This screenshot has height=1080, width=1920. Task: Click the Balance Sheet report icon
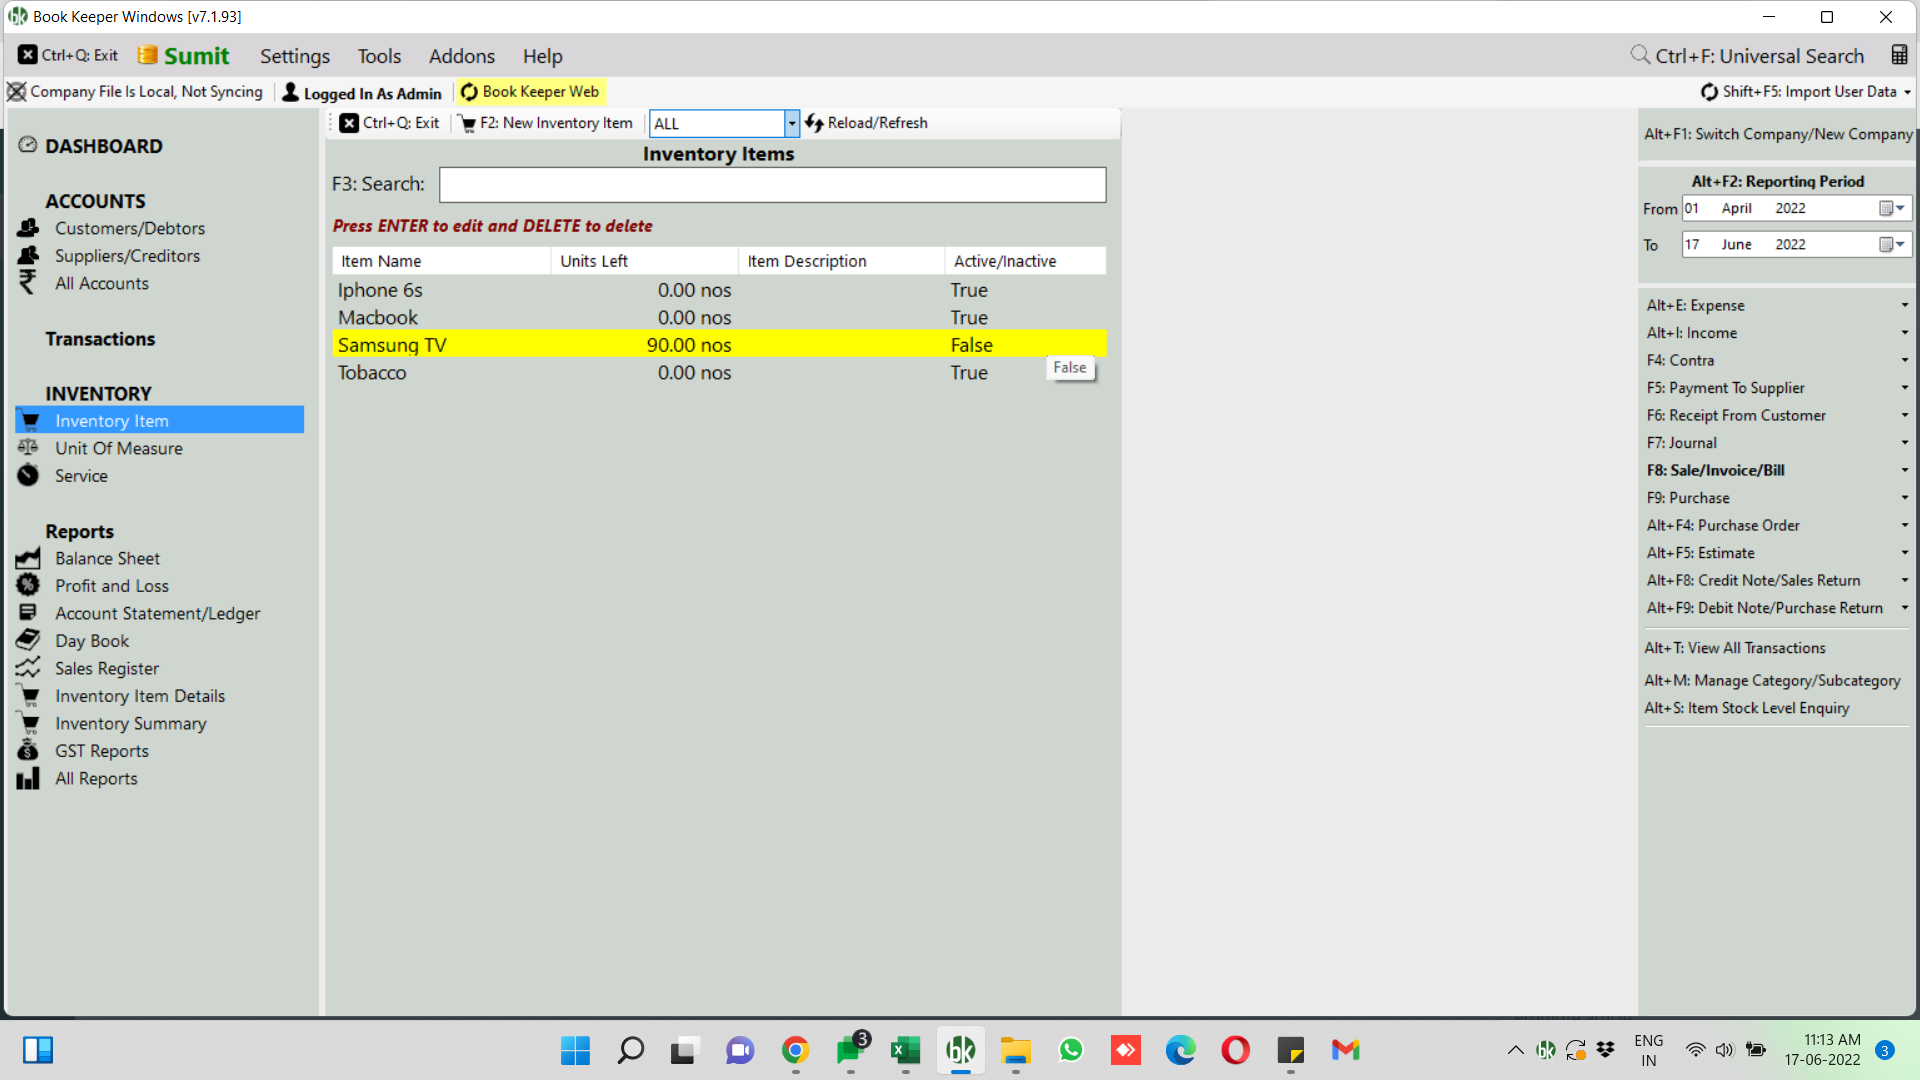coord(28,558)
